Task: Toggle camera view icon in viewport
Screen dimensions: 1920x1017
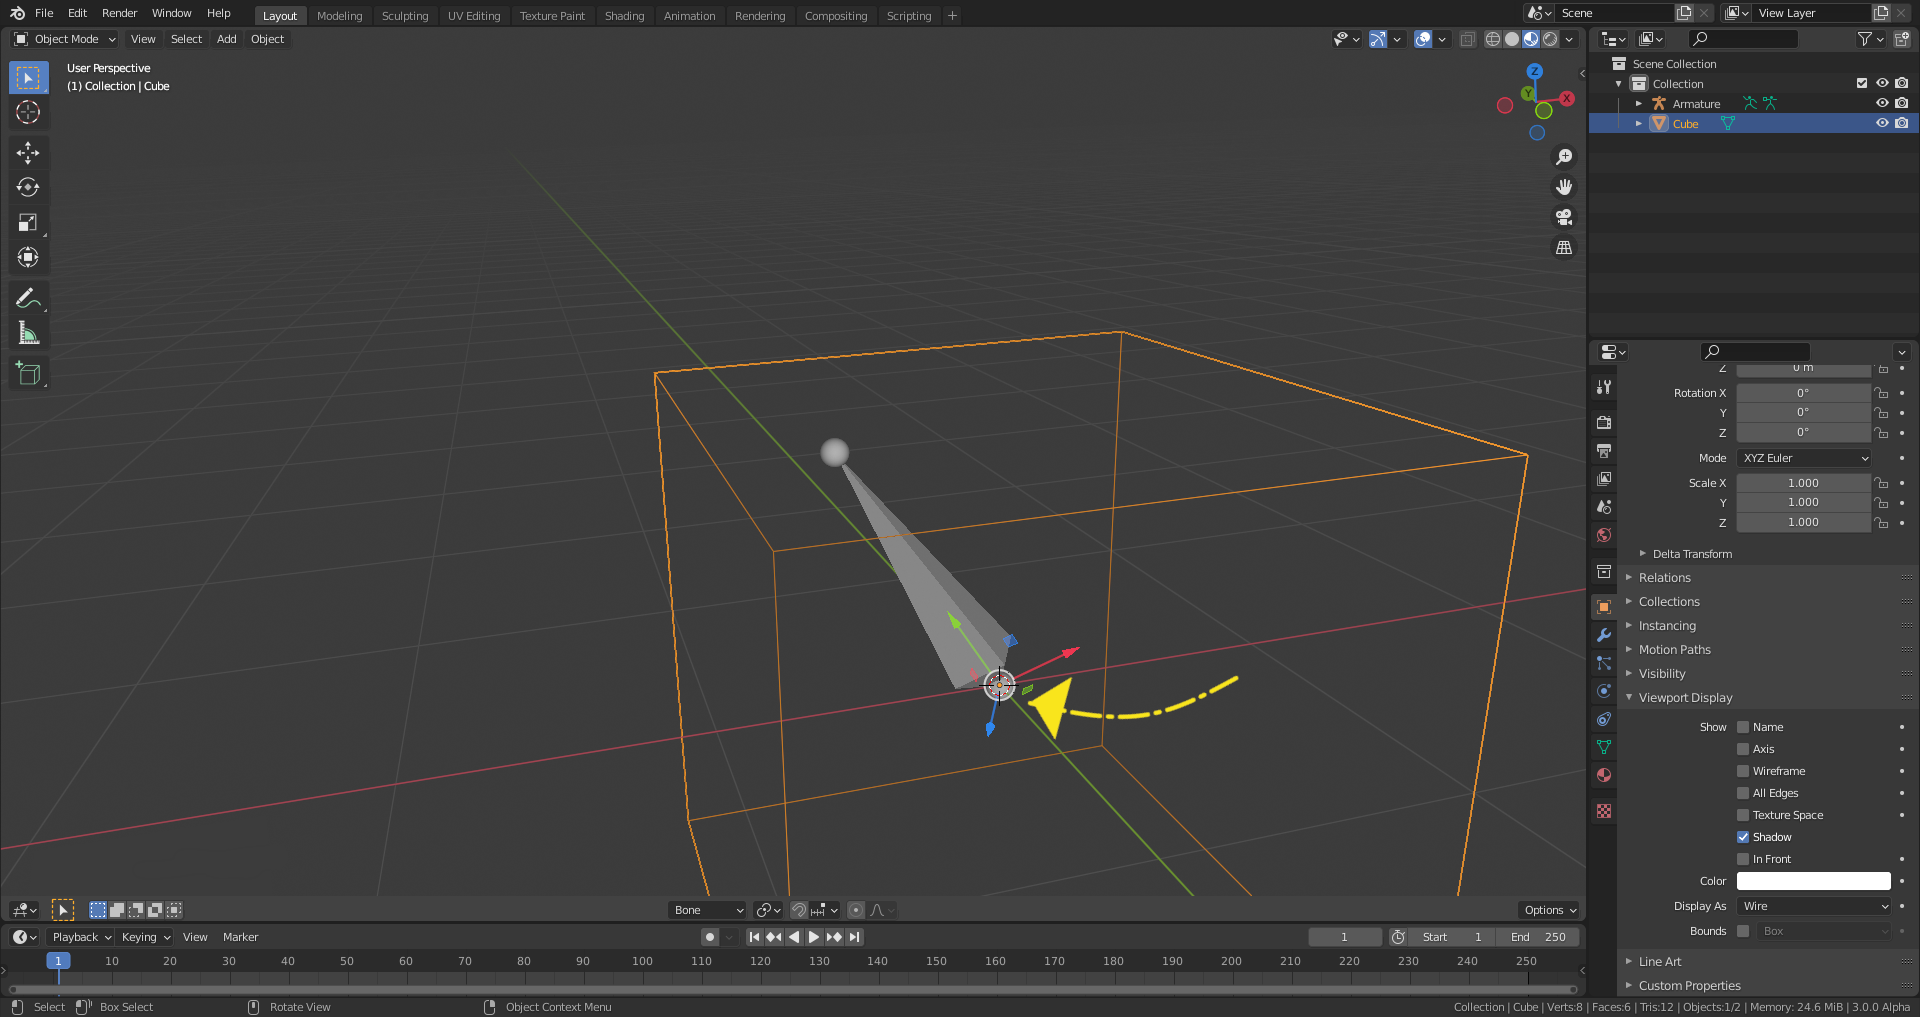Action: (x=1564, y=217)
